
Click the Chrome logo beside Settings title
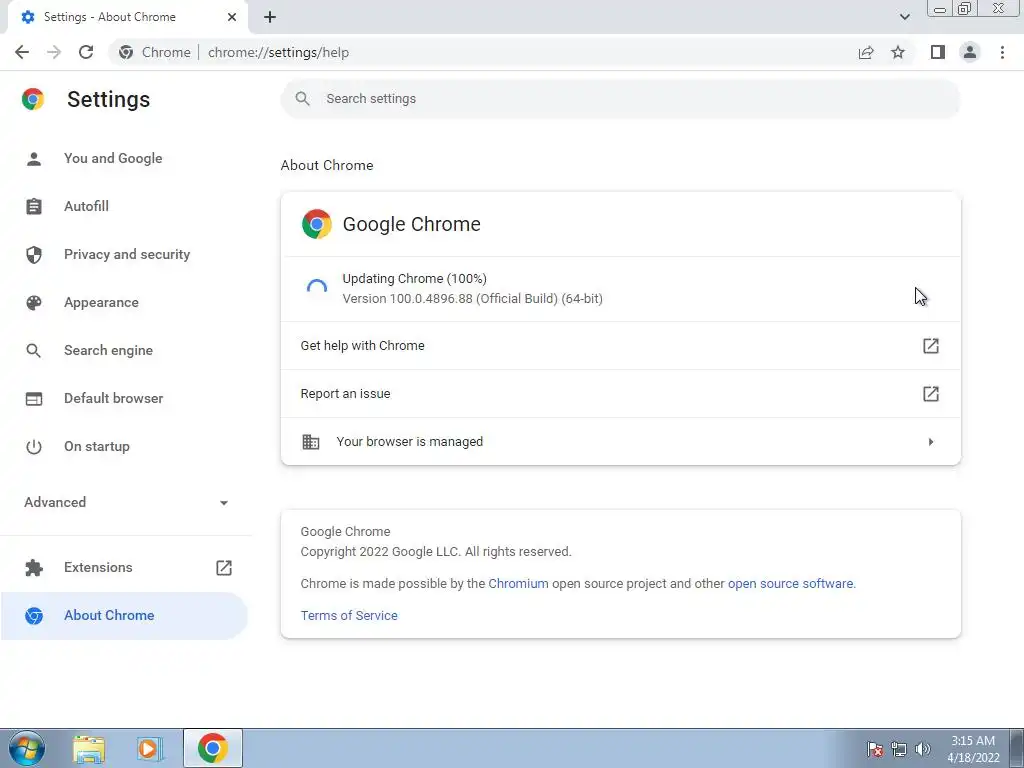coord(33,99)
